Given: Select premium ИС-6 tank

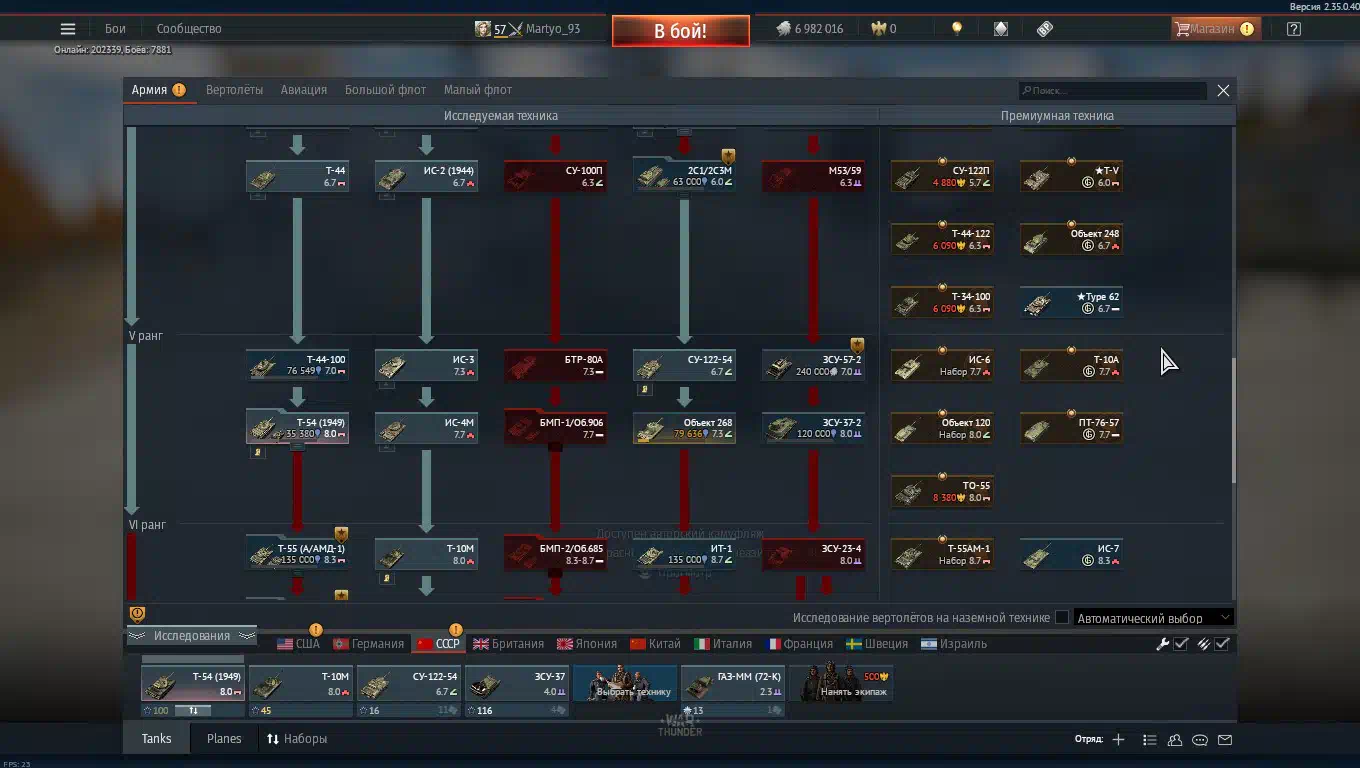Looking at the screenshot, I should coord(943,365).
